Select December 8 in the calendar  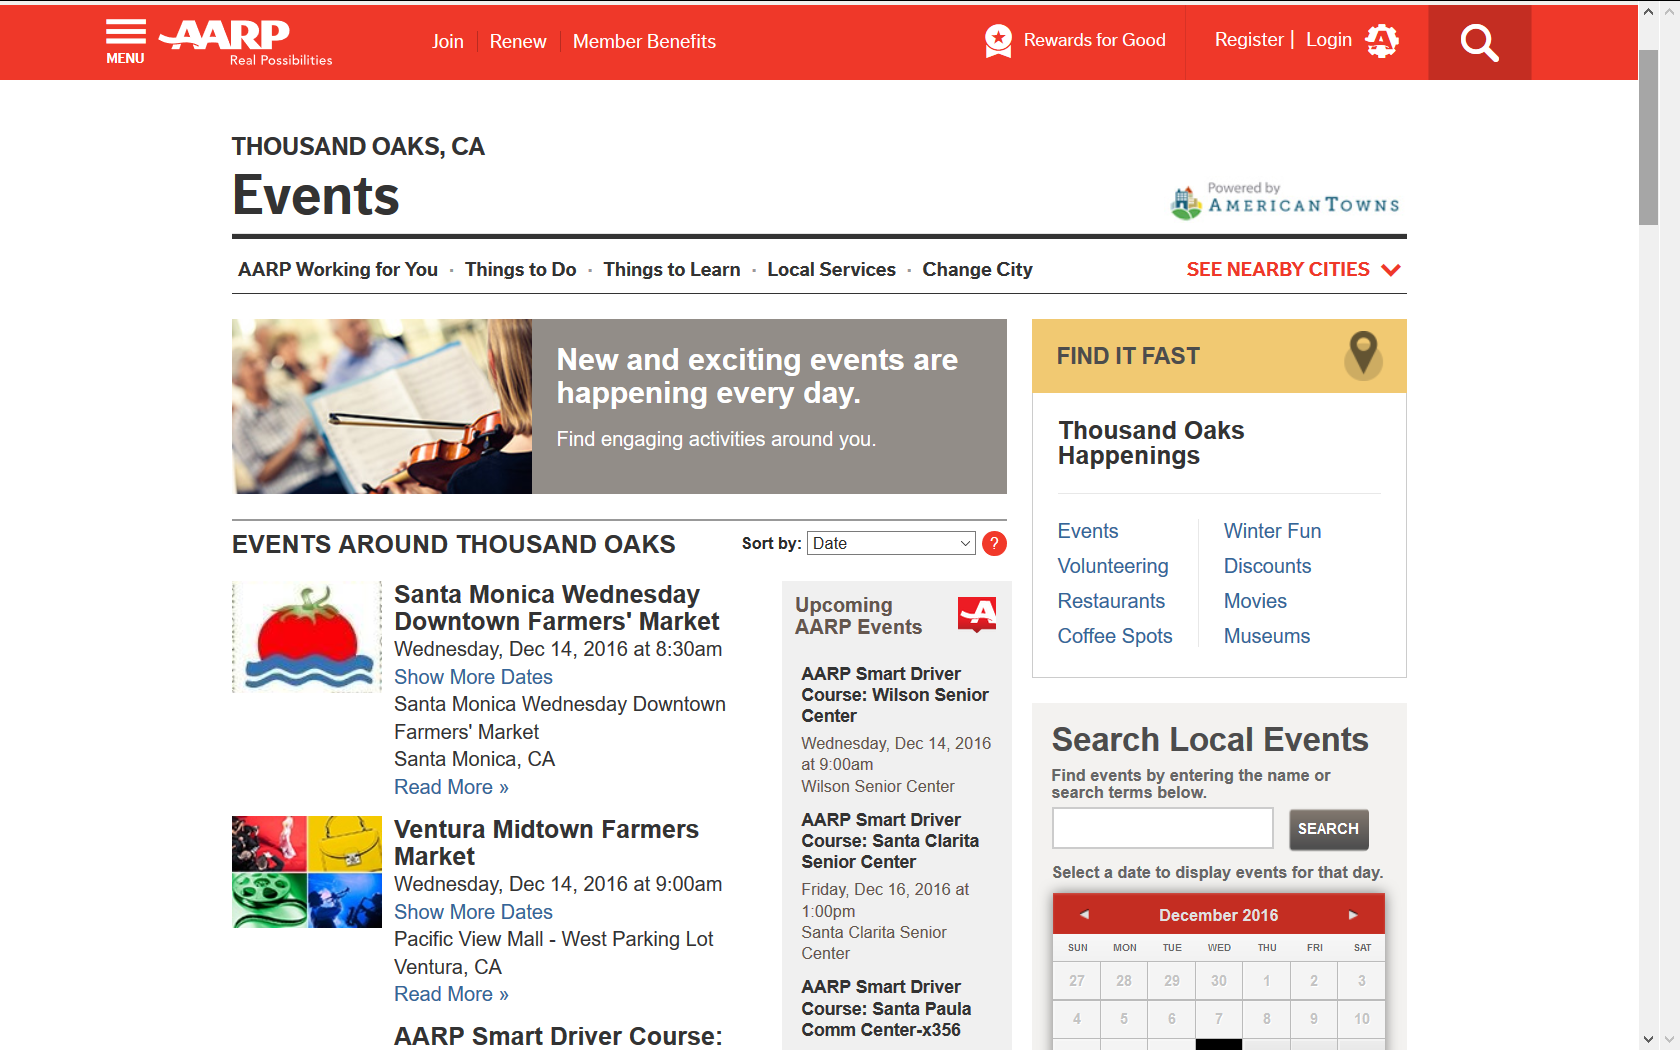click(1266, 1019)
